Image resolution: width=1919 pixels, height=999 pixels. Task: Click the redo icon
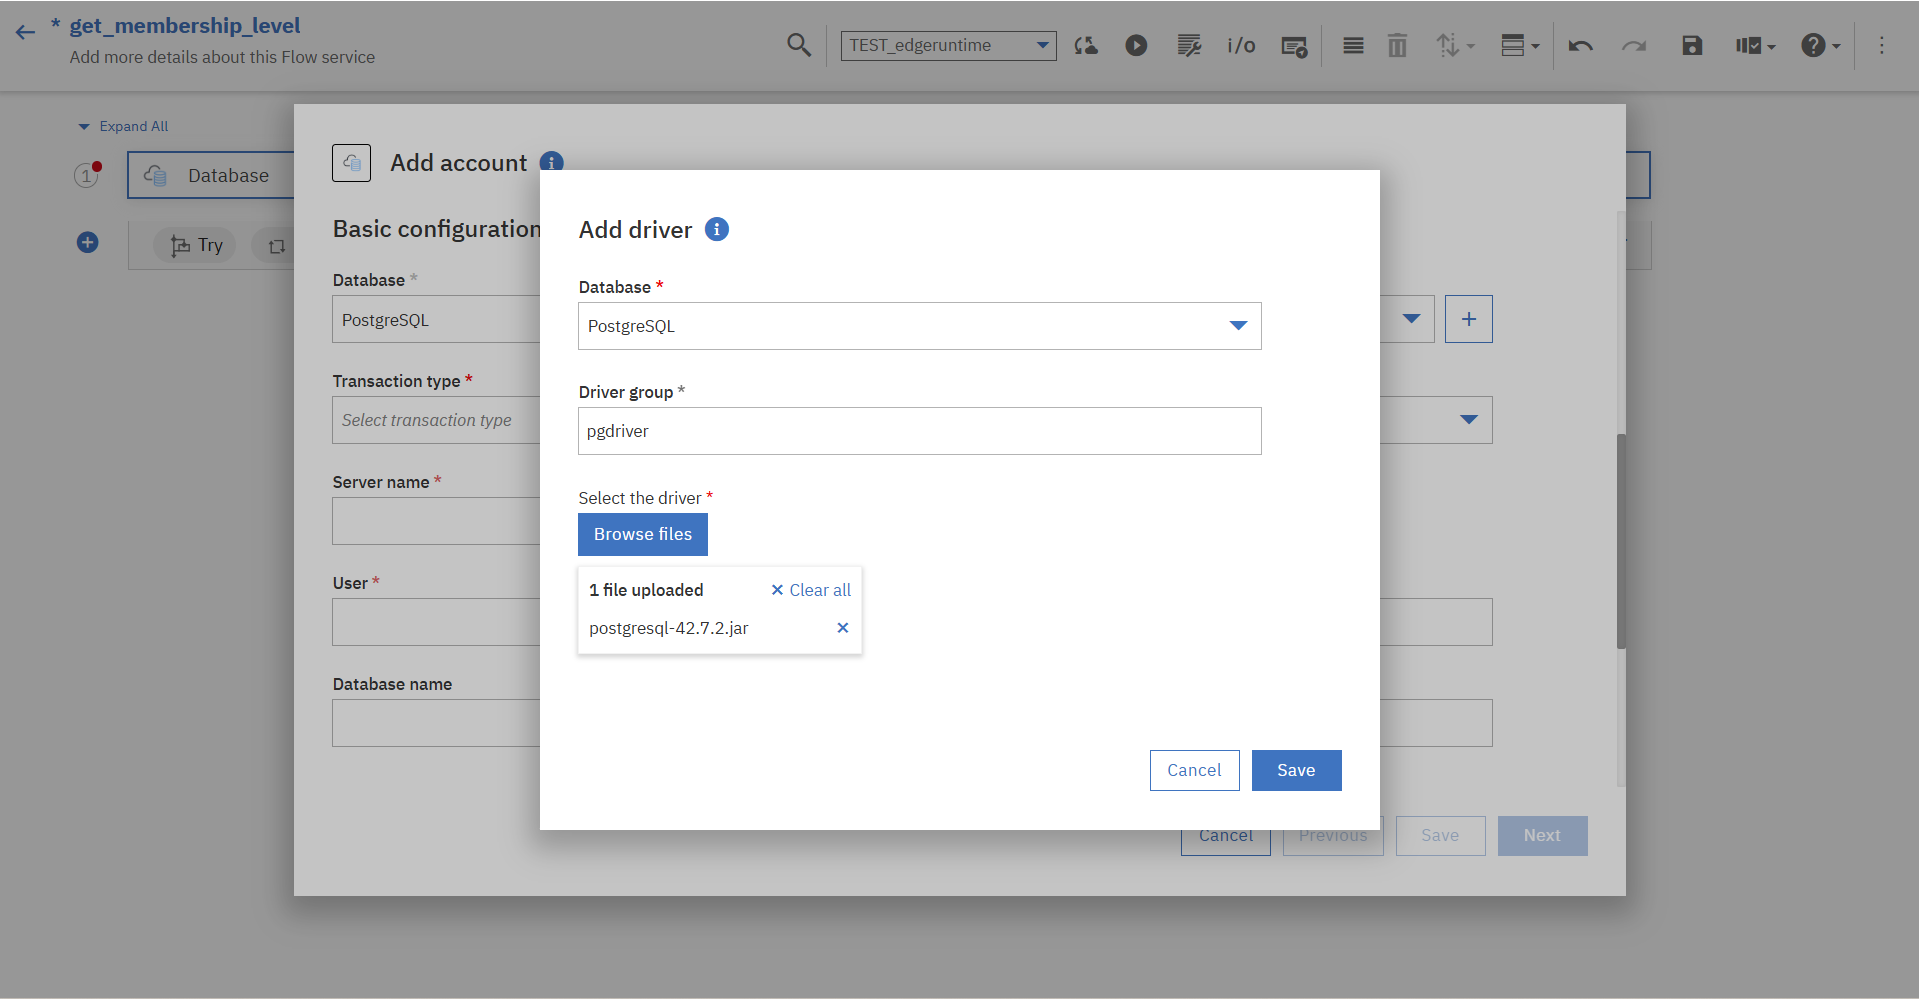[1634, 46]
